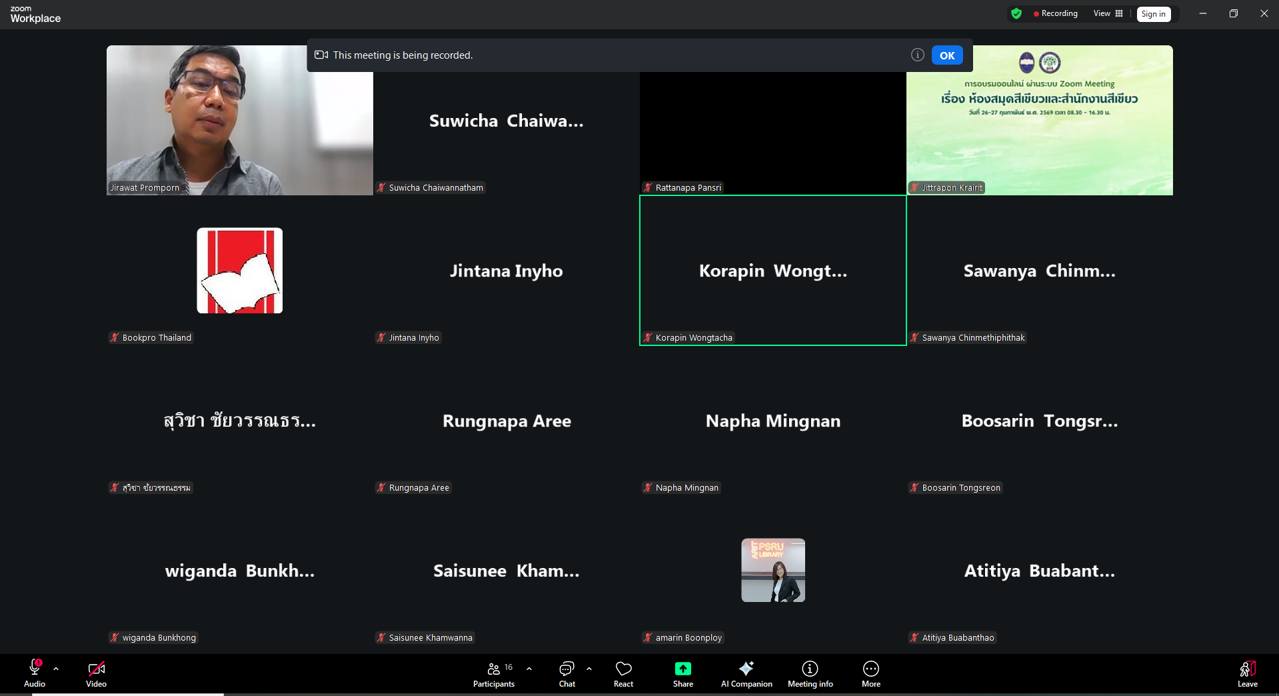Expand the arrow next to Chat
The image size is (1279, 696).
tap(589, 669)
